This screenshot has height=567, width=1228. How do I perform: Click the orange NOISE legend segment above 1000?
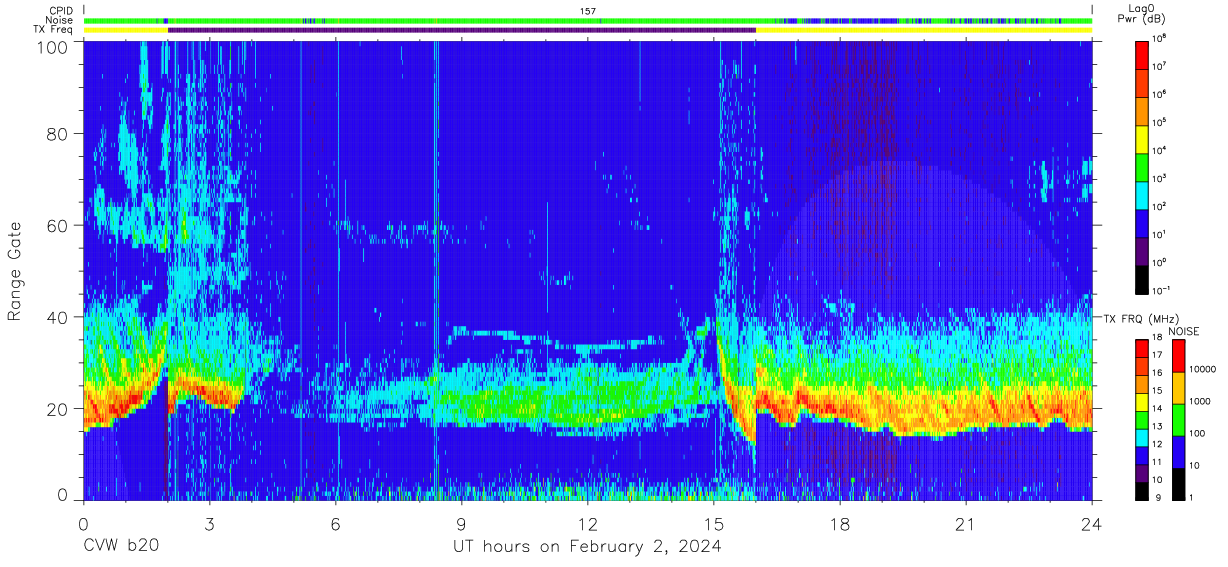tap(1177, 388)
